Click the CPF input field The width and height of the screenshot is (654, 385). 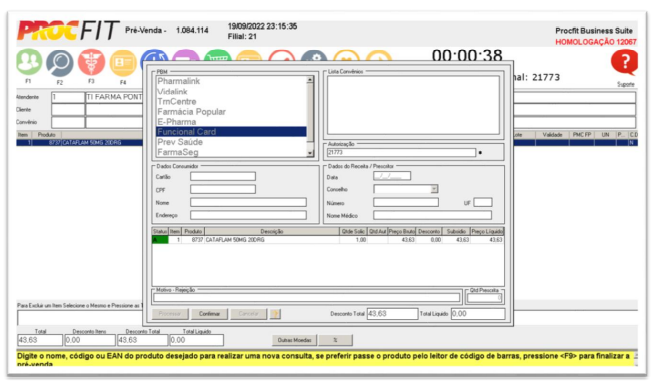pyautogui.click(x=223, y=189)
